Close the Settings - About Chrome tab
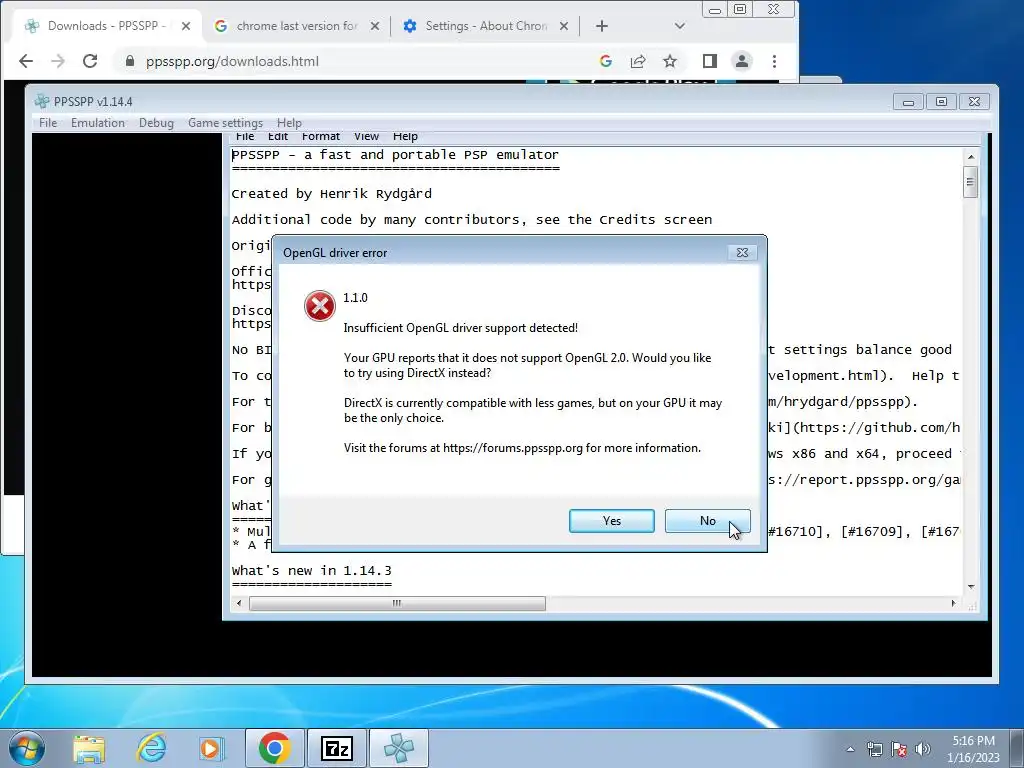 tap(564, 26)
